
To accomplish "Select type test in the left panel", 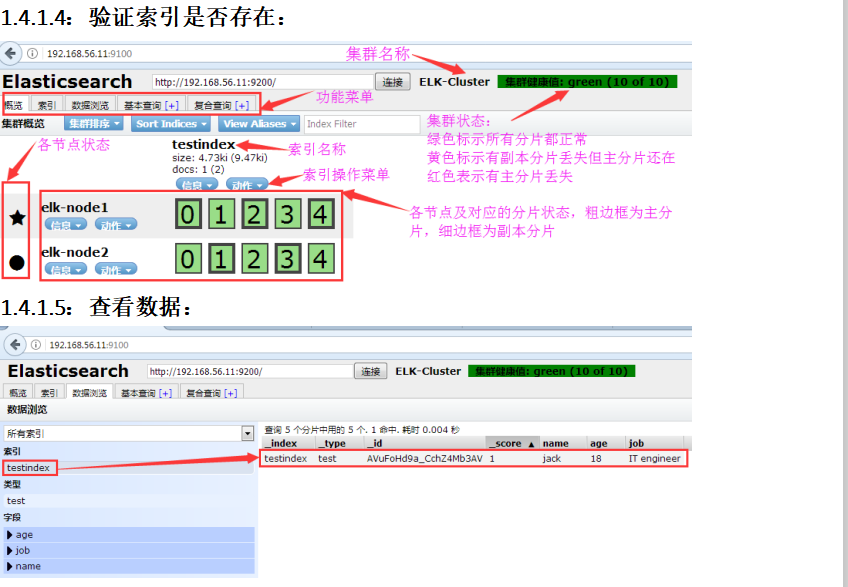I will click(x=129, y=500).
